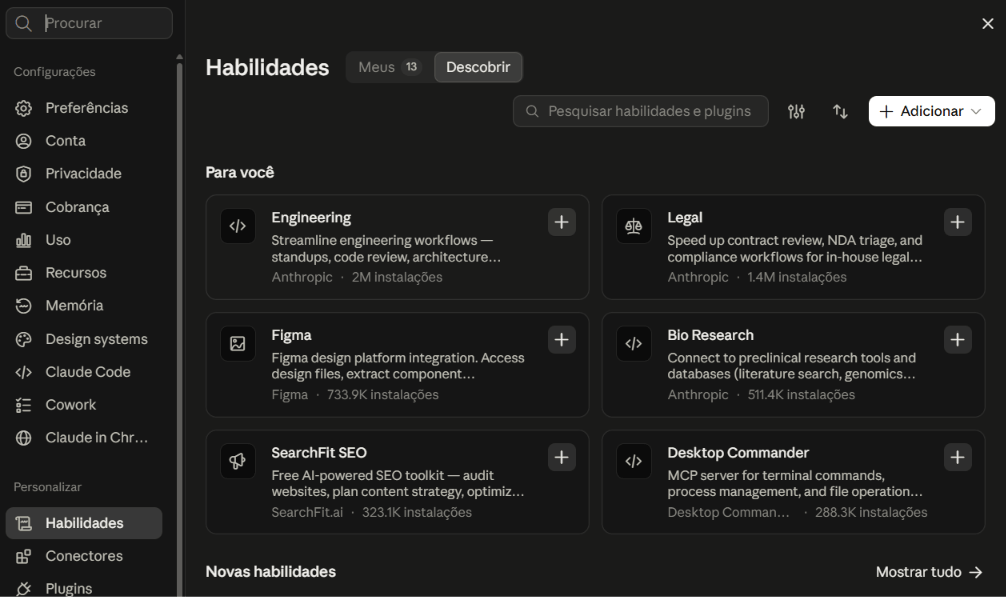Open the filter sliders icon
This screenshot has width=1006, height=597.
[796, 112]
